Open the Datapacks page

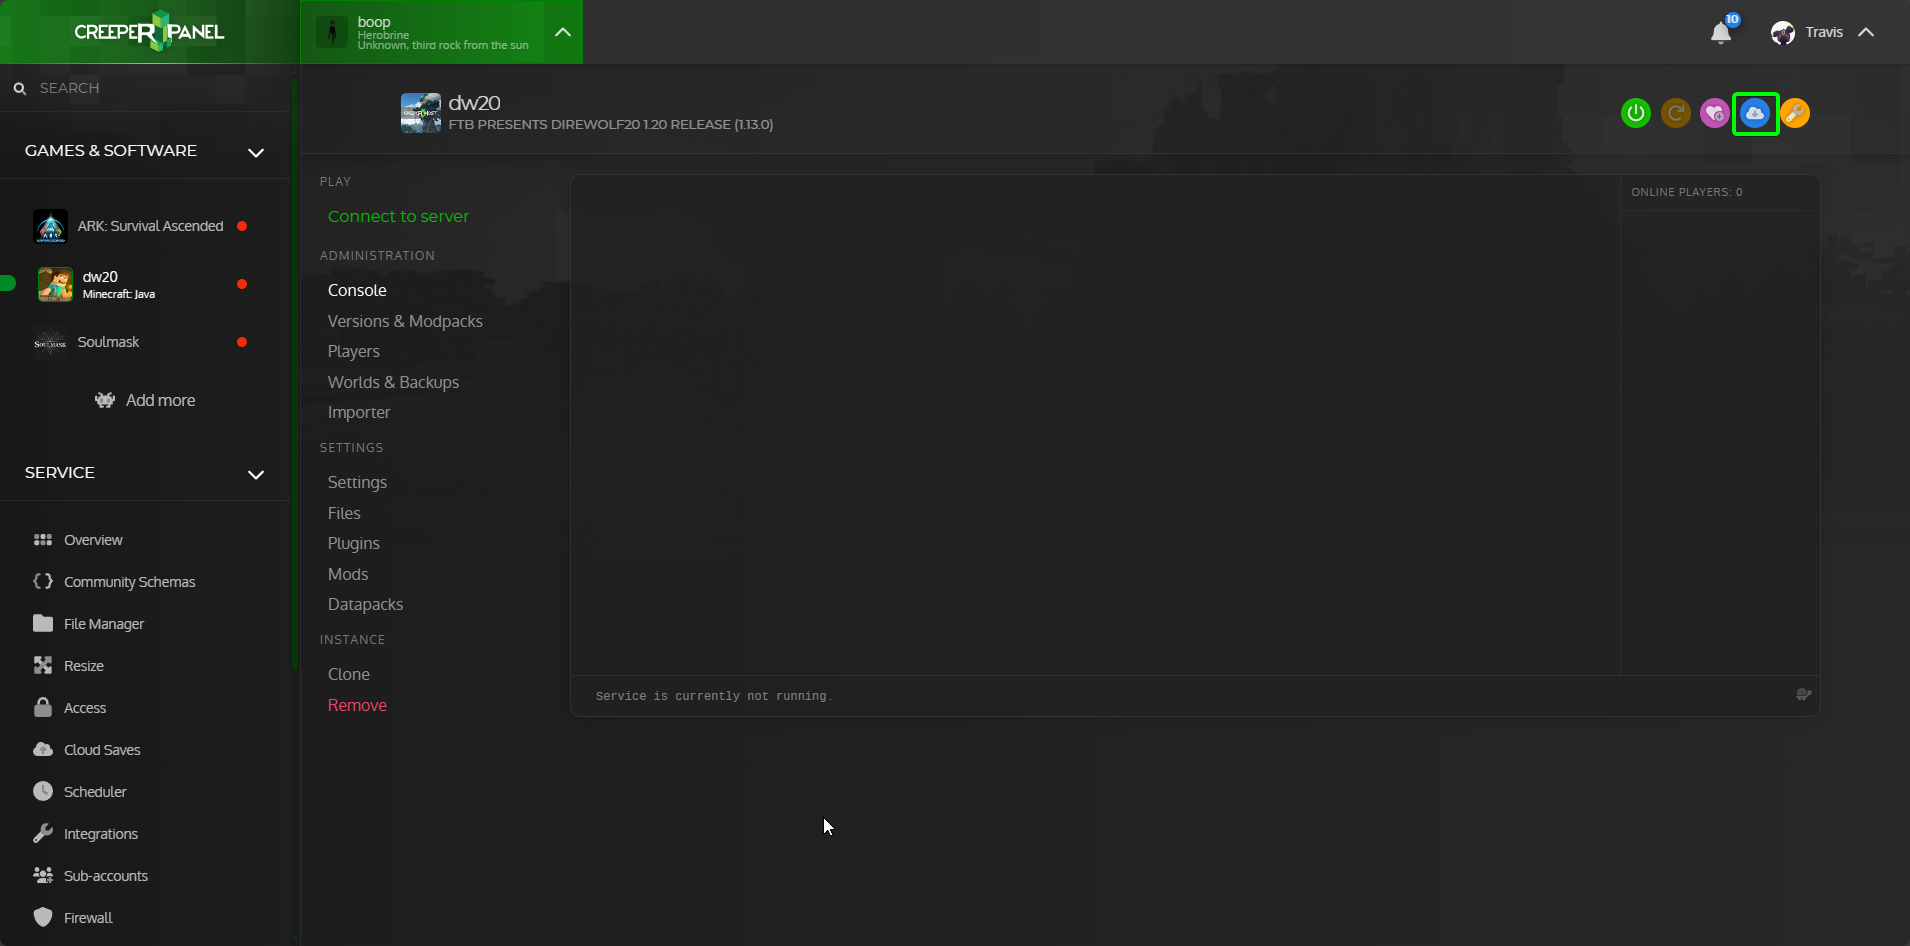[365, 605]
